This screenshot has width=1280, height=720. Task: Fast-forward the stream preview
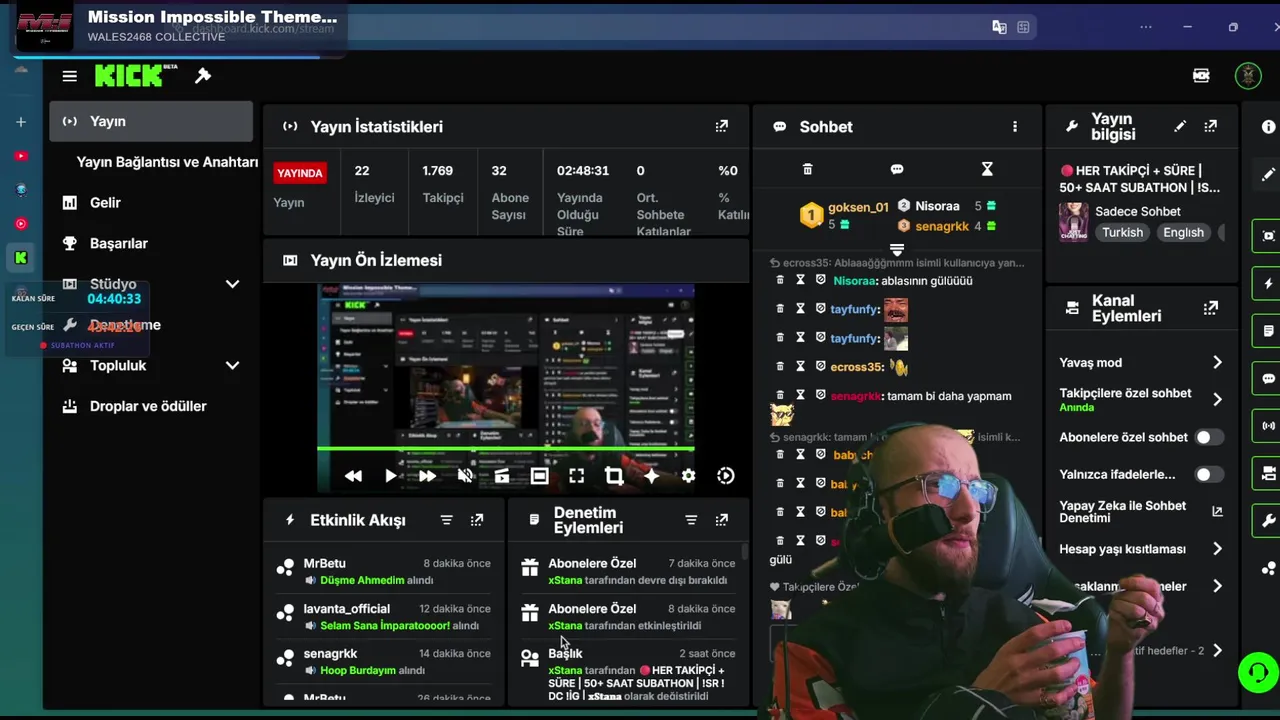coord(427,476)
